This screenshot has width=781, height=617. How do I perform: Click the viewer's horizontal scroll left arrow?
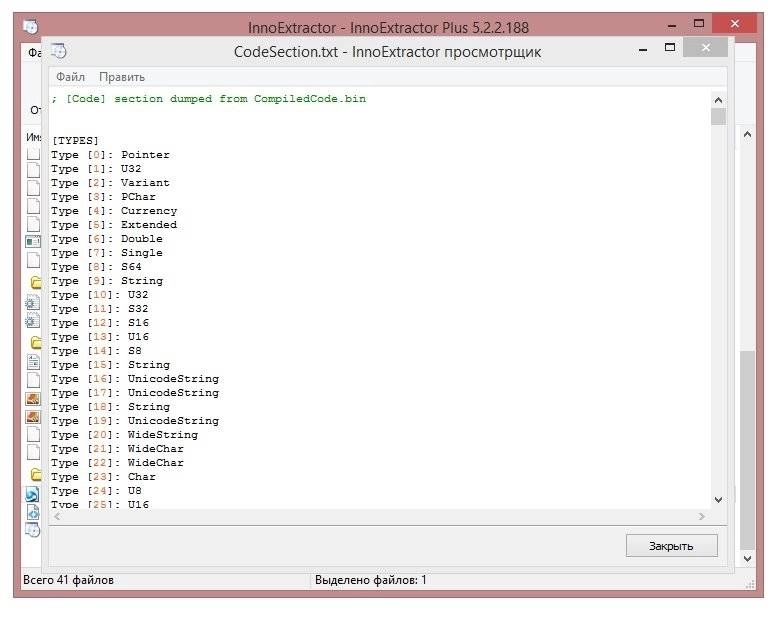click(58, 516)
